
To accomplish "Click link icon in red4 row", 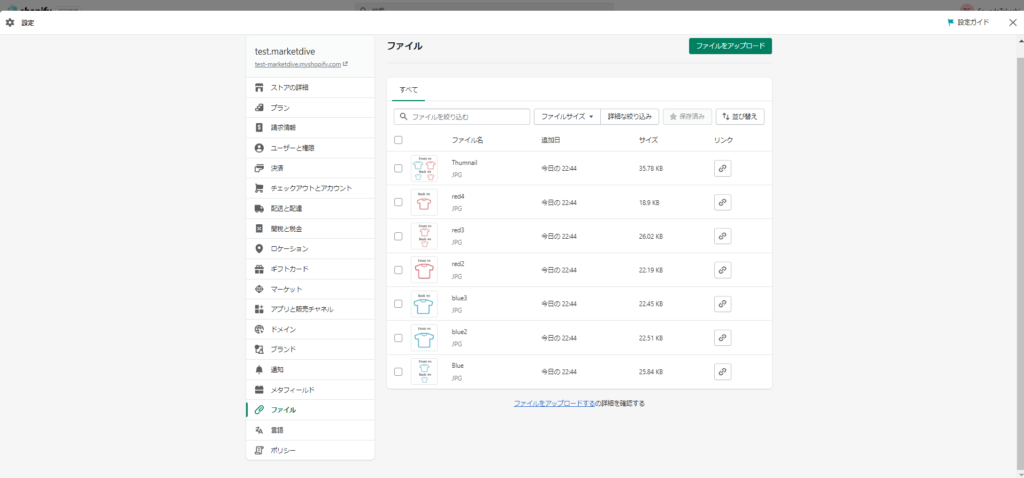I will tap(722, 202).
